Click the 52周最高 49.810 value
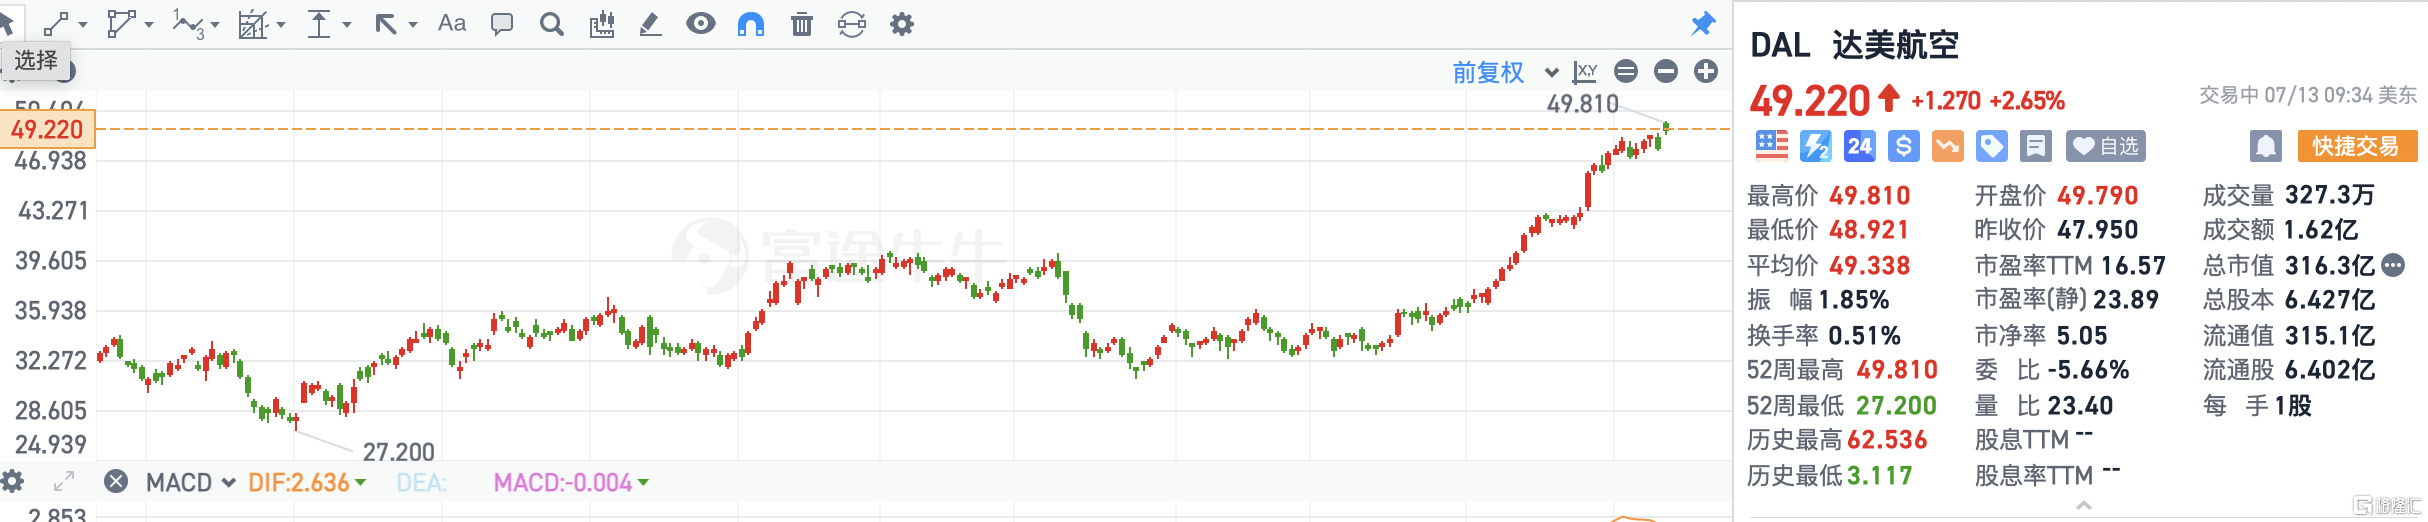Screen dimensions: 2428x522 1897,370
